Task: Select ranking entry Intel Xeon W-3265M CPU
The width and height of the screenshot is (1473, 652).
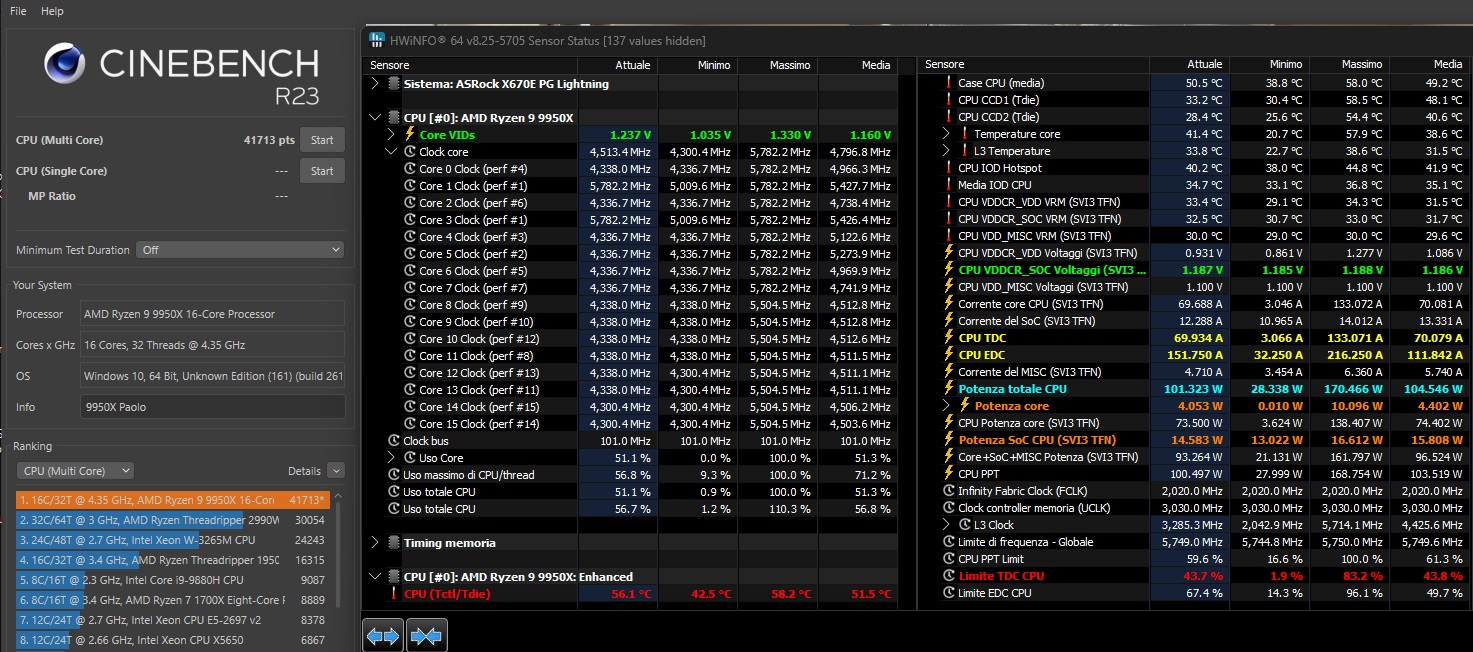Action: 171,540
